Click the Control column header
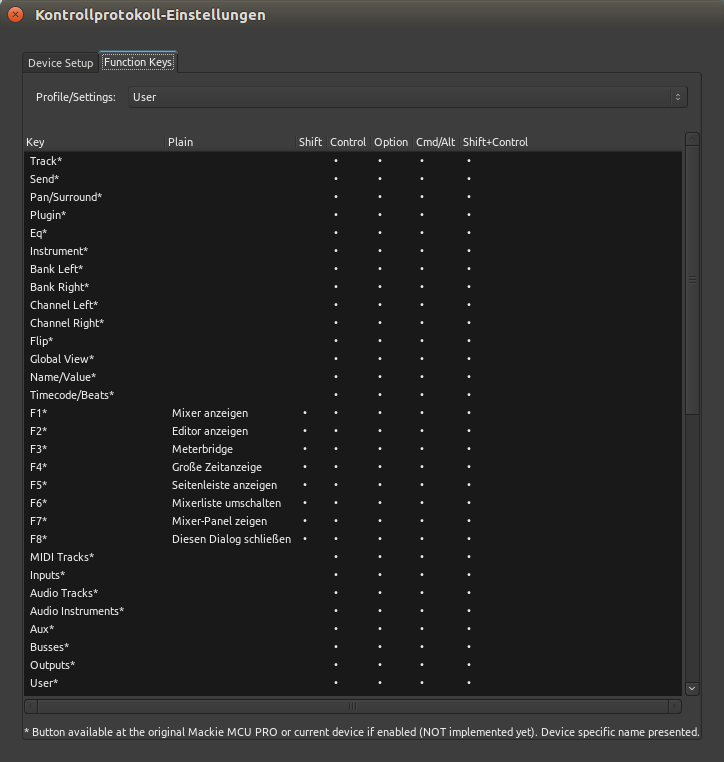Viewport: 724px width, 762px height. (348, 142)
